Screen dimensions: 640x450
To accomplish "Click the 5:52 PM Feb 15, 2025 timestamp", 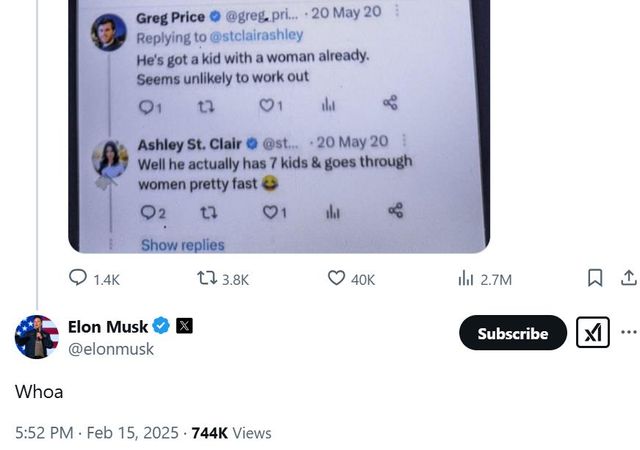I will click(x=94, y=433).
